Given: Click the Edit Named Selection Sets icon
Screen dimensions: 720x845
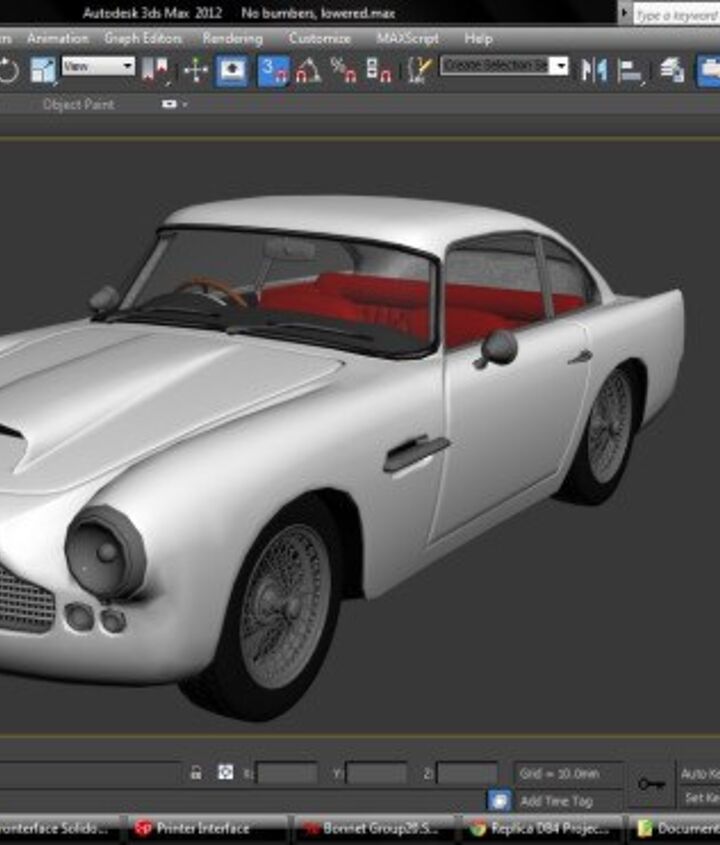Looking at the screenshot, I should coord(421,70).
